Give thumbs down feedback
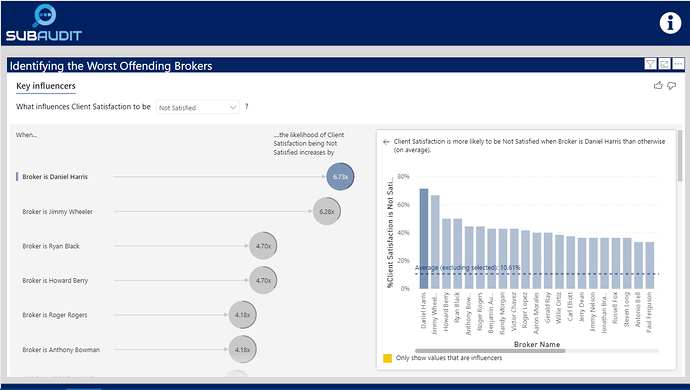The image size is (690, 390). 672,85
